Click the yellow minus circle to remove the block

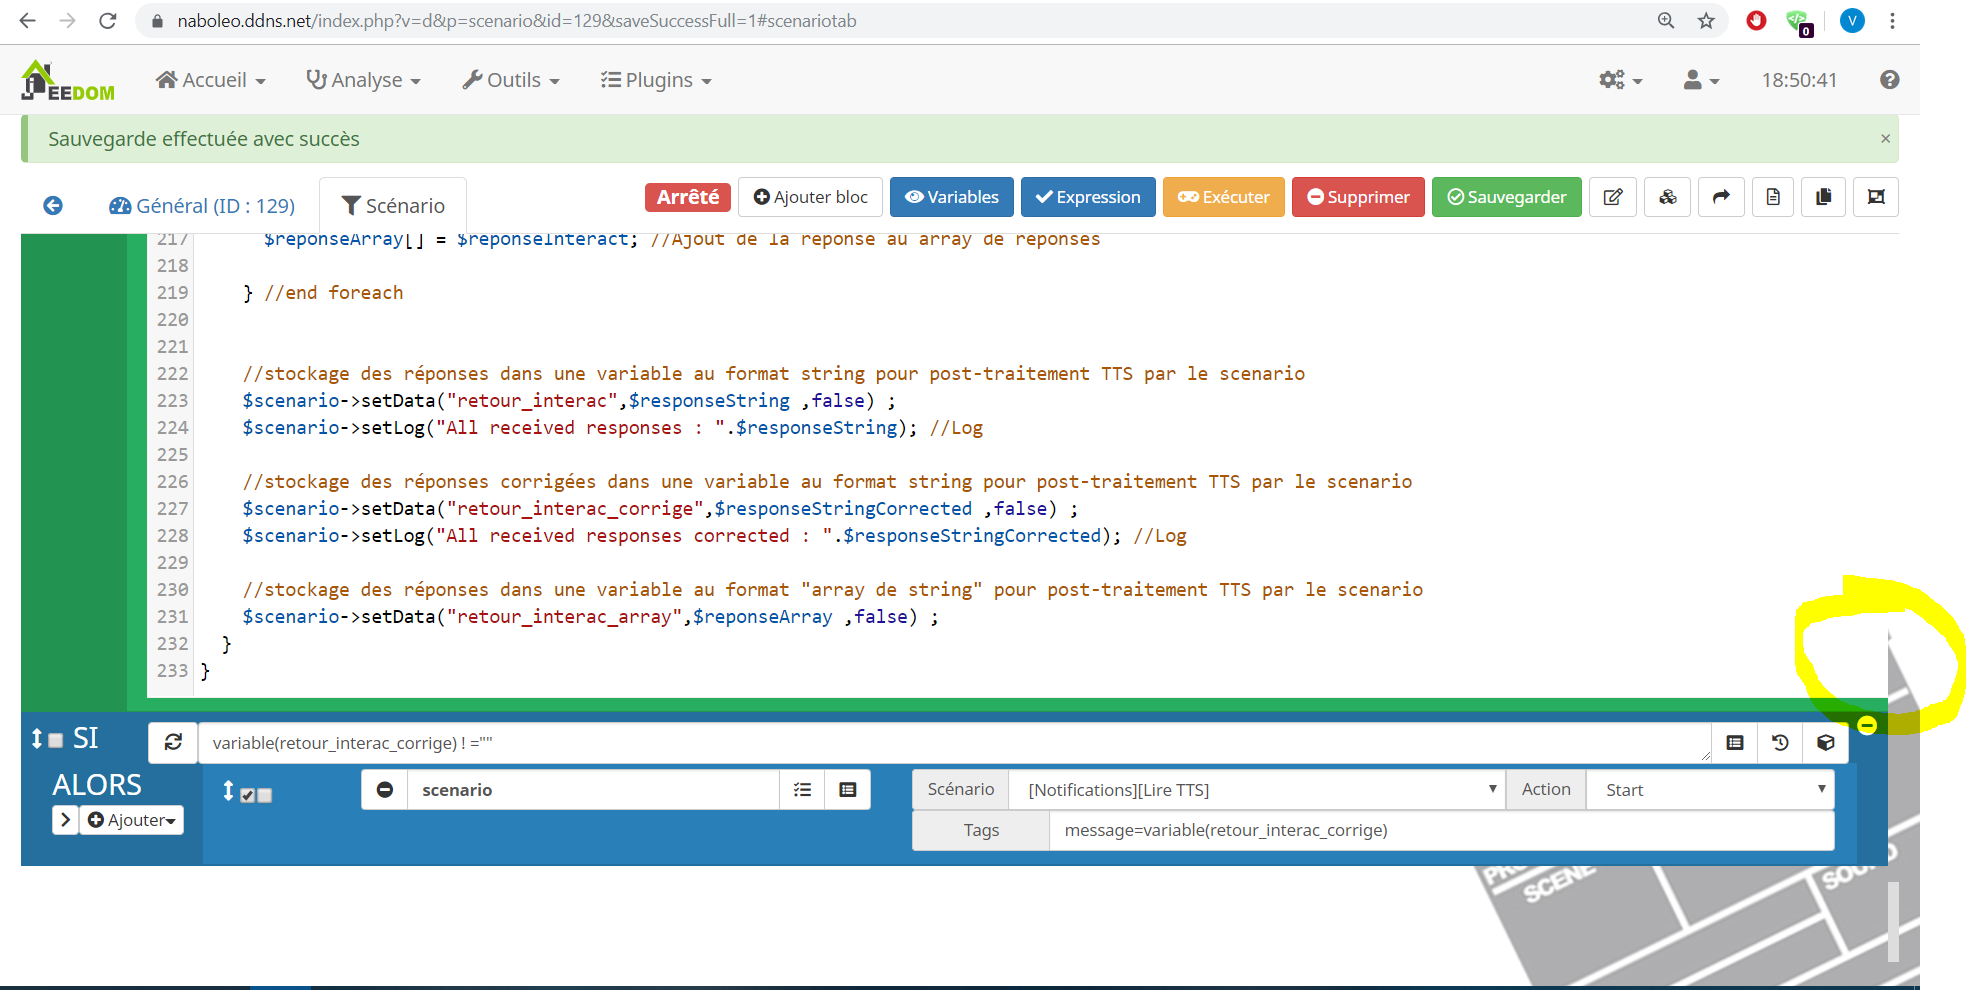click(x=1867, y=725)
